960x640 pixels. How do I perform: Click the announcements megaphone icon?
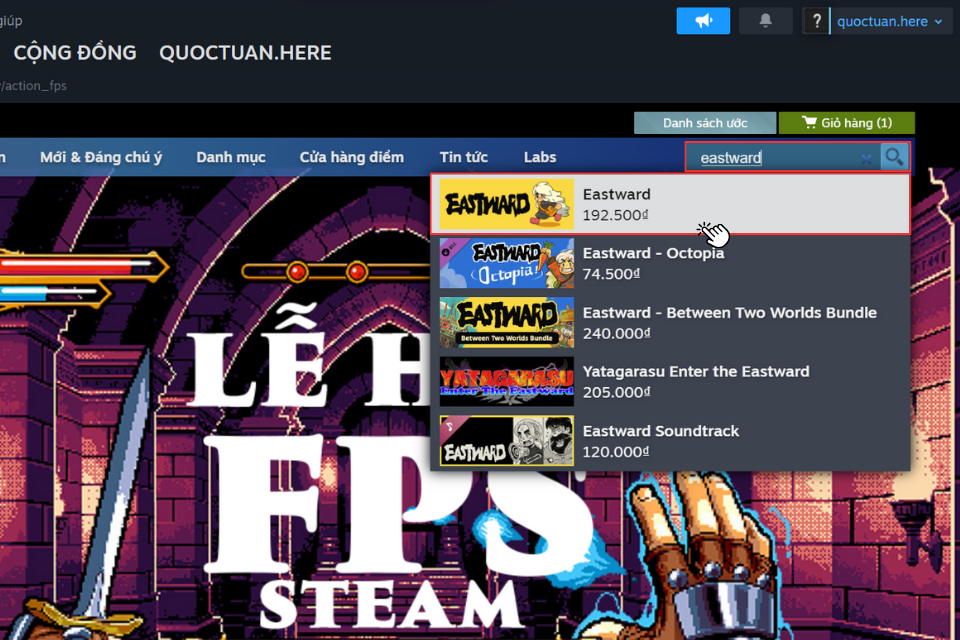703,21
